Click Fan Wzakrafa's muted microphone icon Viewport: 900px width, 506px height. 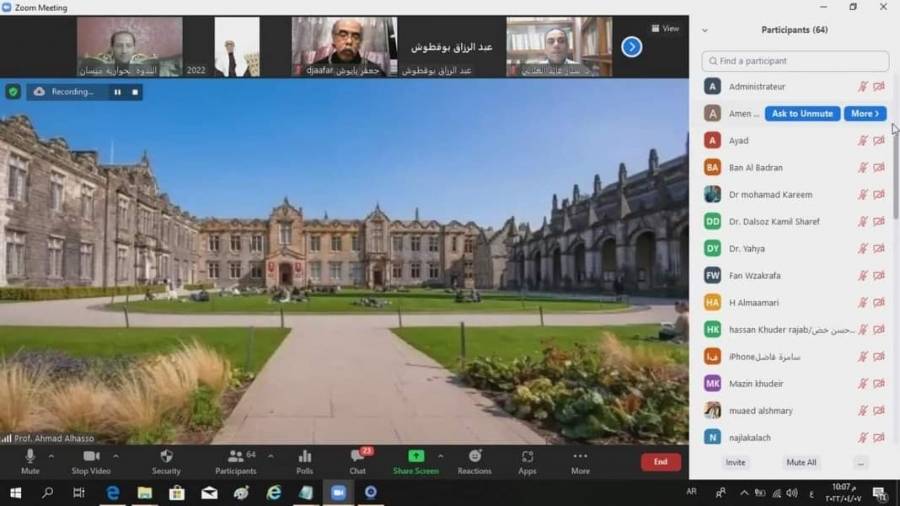pos(863,275)
